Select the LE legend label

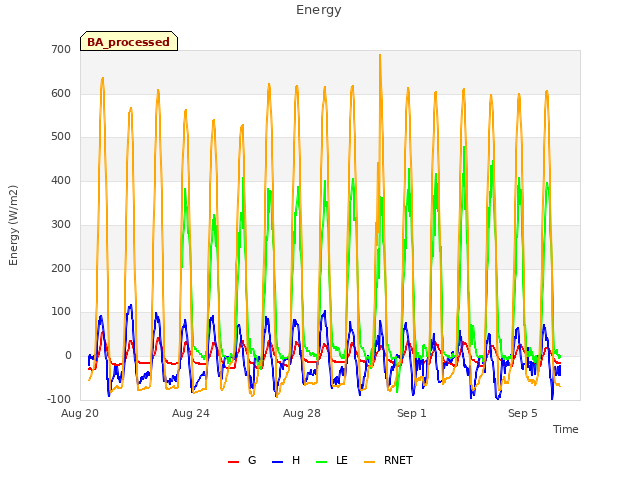tap(342, 460)
